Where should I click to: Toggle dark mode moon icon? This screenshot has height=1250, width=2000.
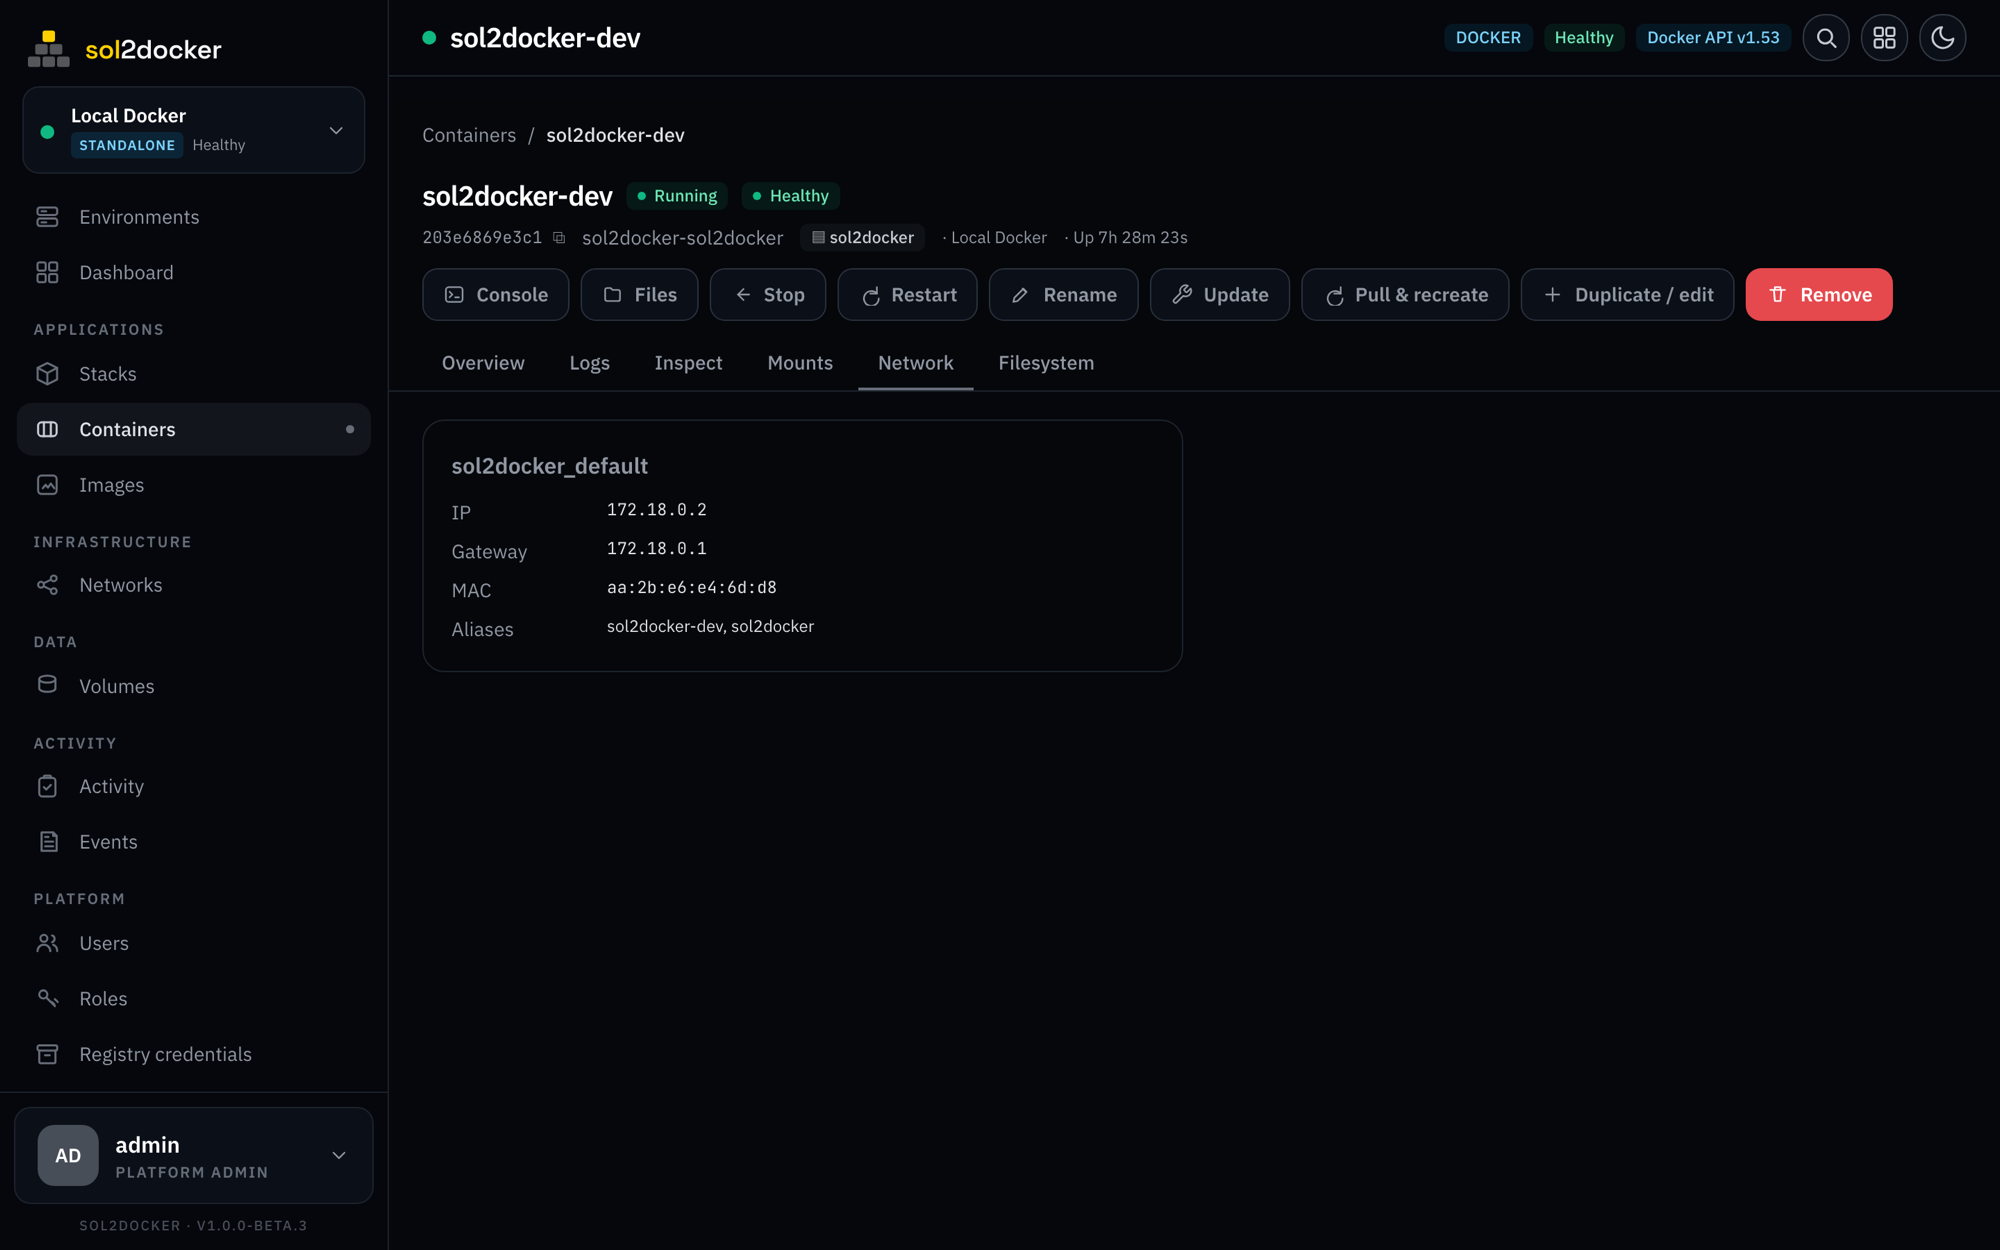click(x=1942, y=38)
